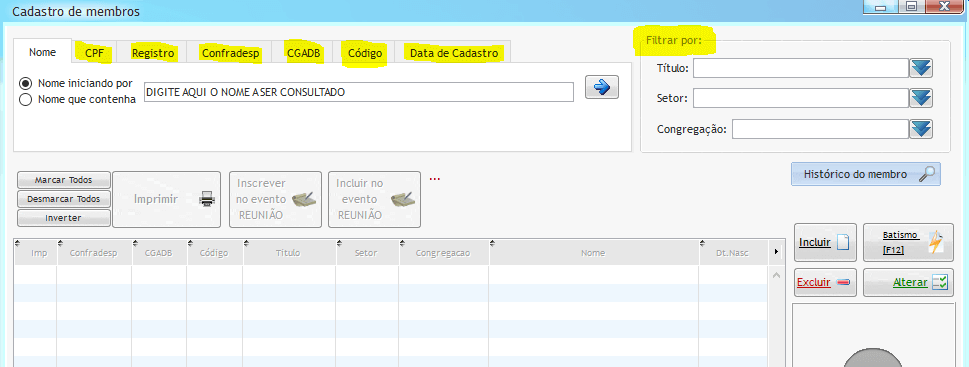Click Inscrever no evento REUNIÃO button
Screen dimensions: 969x367
tap(276, 199)
